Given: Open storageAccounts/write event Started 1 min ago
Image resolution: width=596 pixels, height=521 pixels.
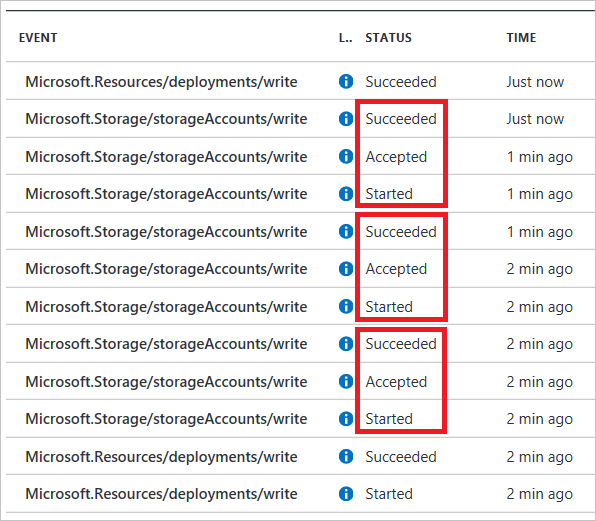Looking at the screenshot, I should point(166,194).
